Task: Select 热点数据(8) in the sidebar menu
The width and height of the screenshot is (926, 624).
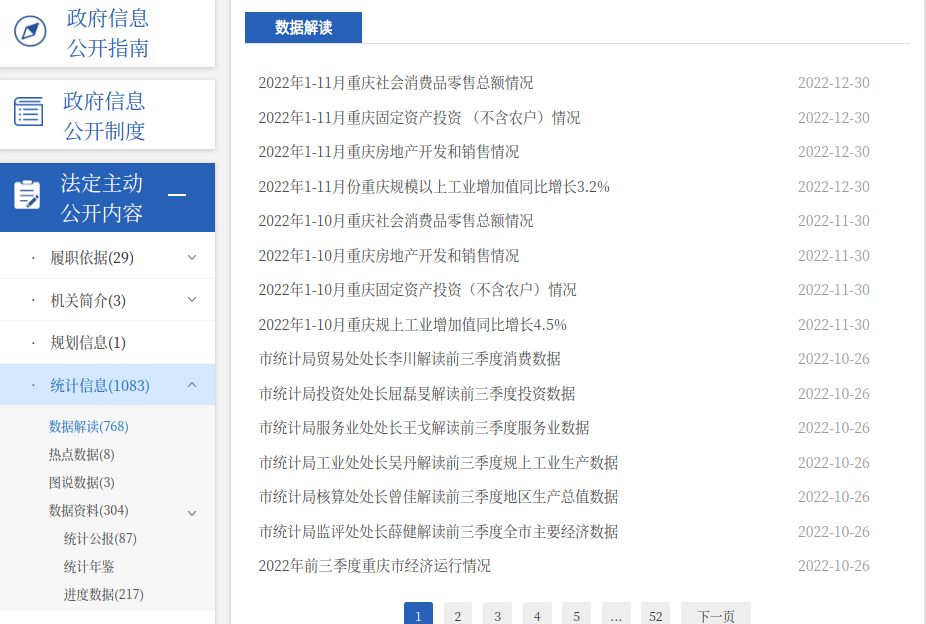Action: [78, 455]
